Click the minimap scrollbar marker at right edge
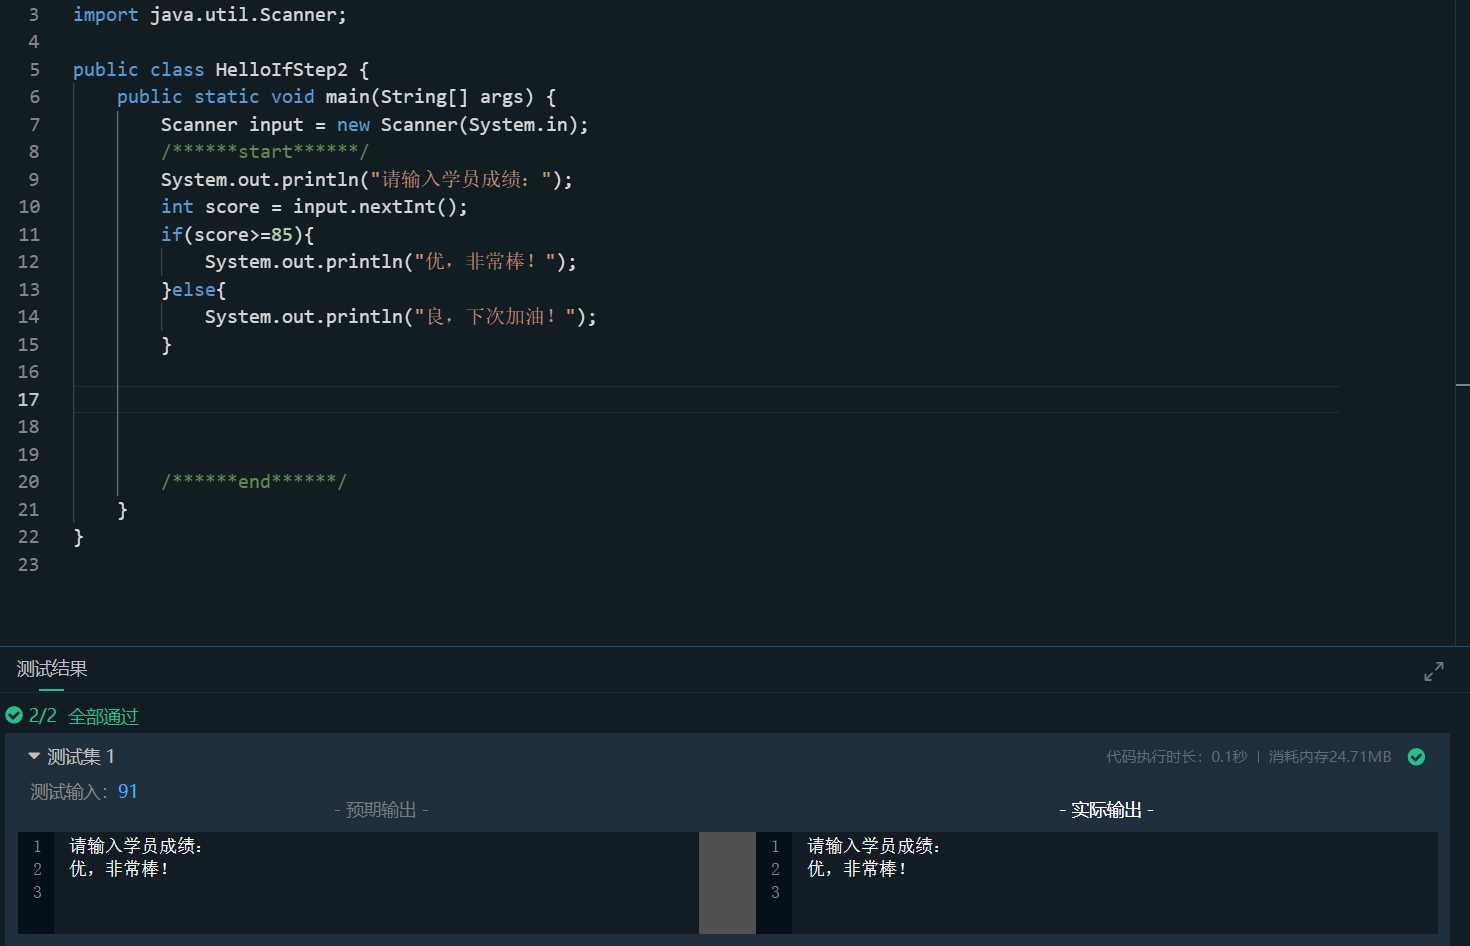 pyautogui.click(x=1462, y=385)
